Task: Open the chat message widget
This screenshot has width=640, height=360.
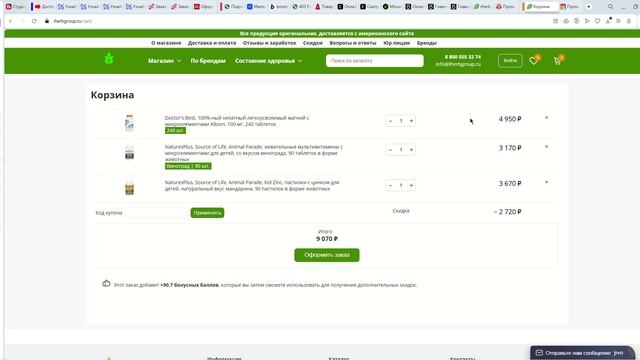Action: [583, 353]
